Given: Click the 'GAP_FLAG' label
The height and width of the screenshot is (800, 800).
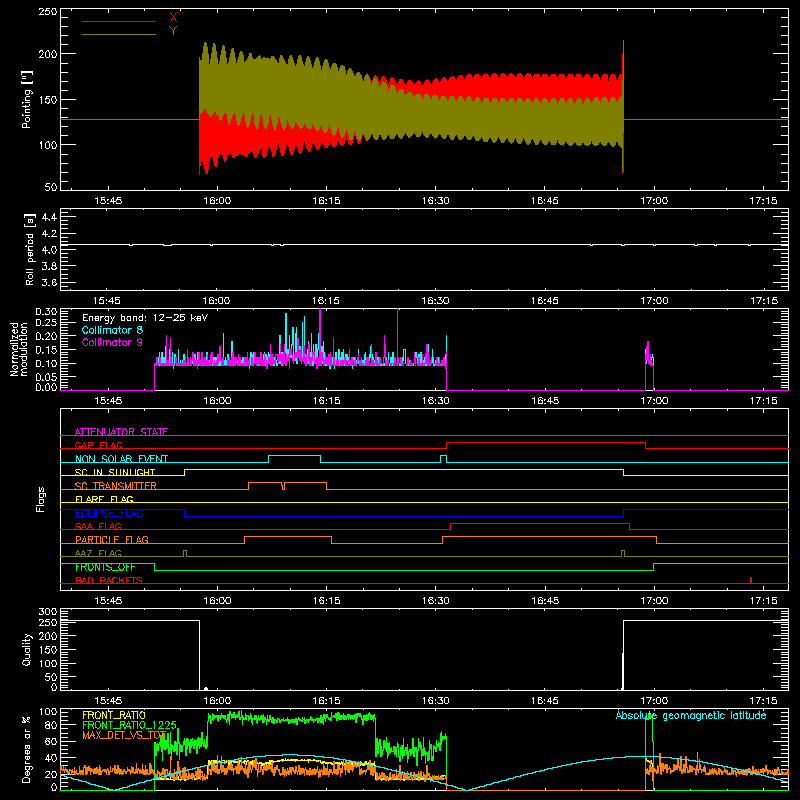Looking at the screenshot, I should point(98,445).
